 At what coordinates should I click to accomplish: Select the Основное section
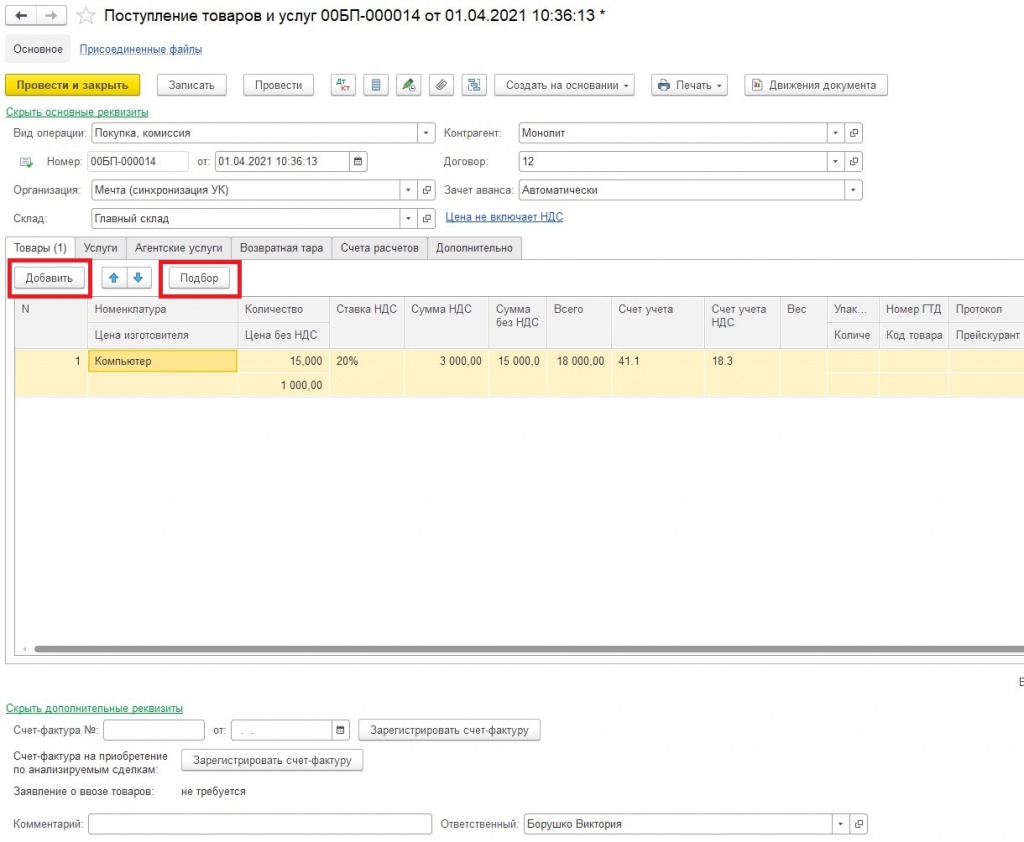(38, 49)
